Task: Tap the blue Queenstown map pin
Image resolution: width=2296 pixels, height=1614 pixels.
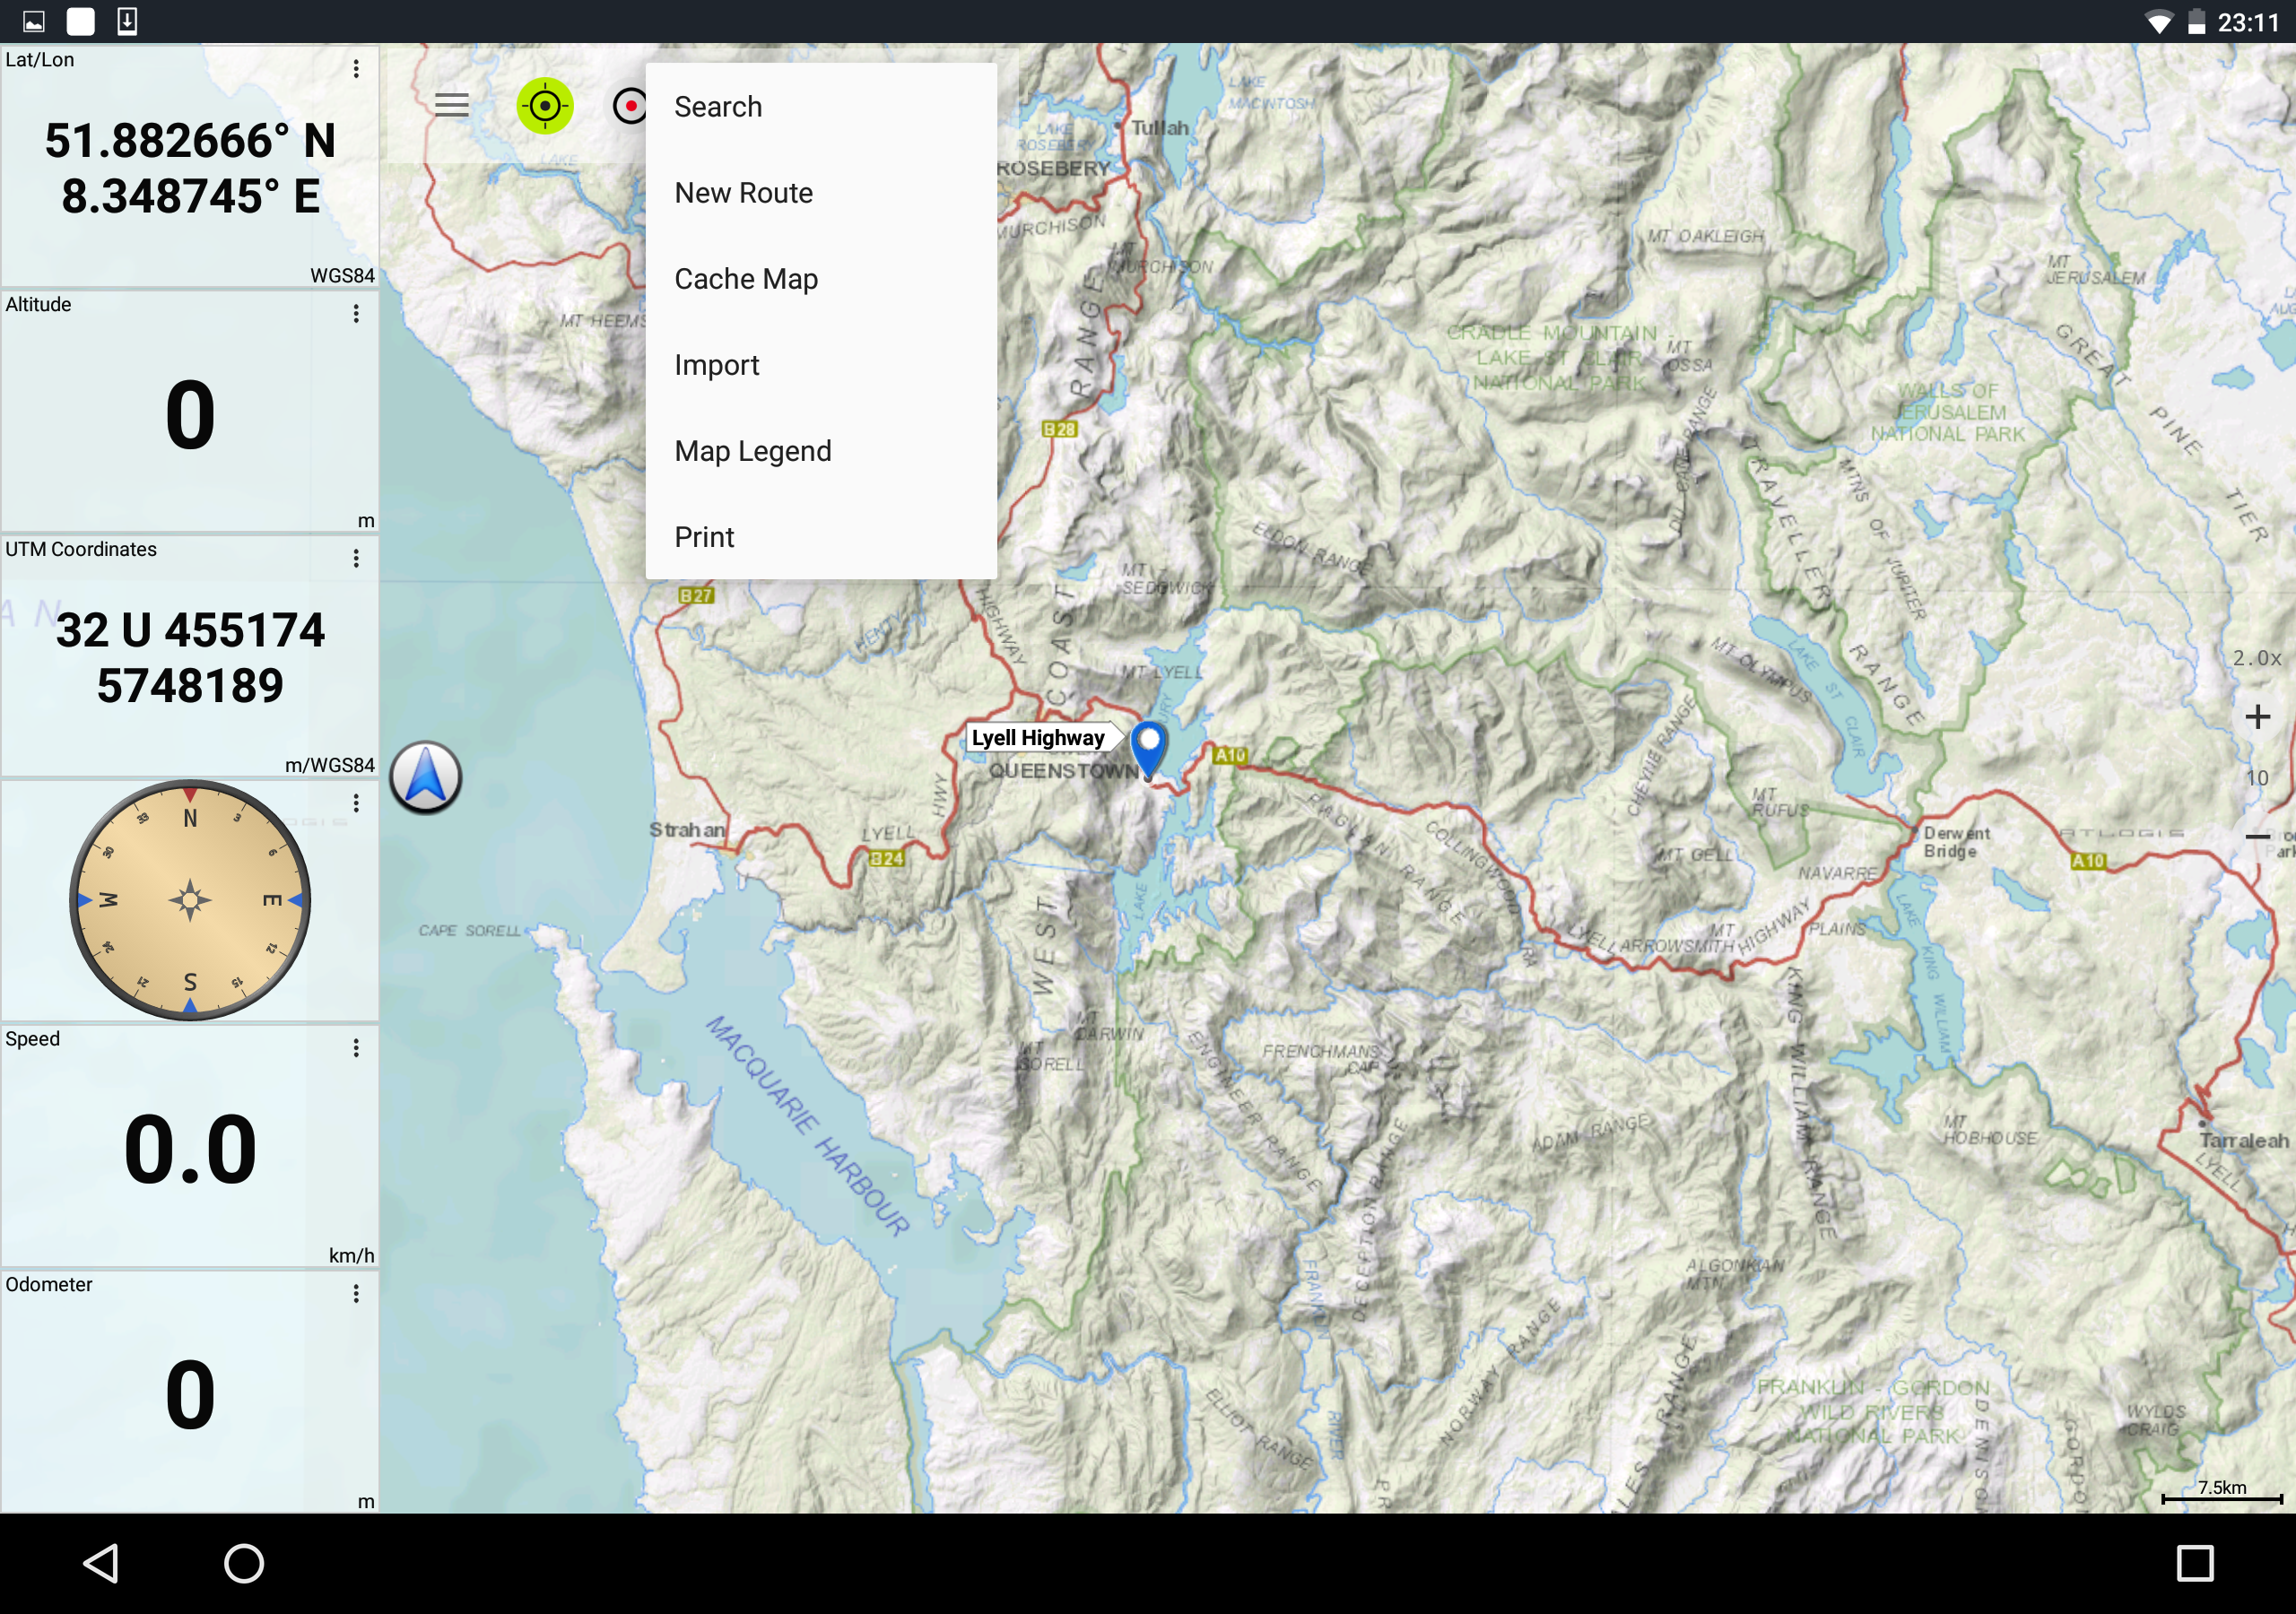Action: coord(1149,745)
